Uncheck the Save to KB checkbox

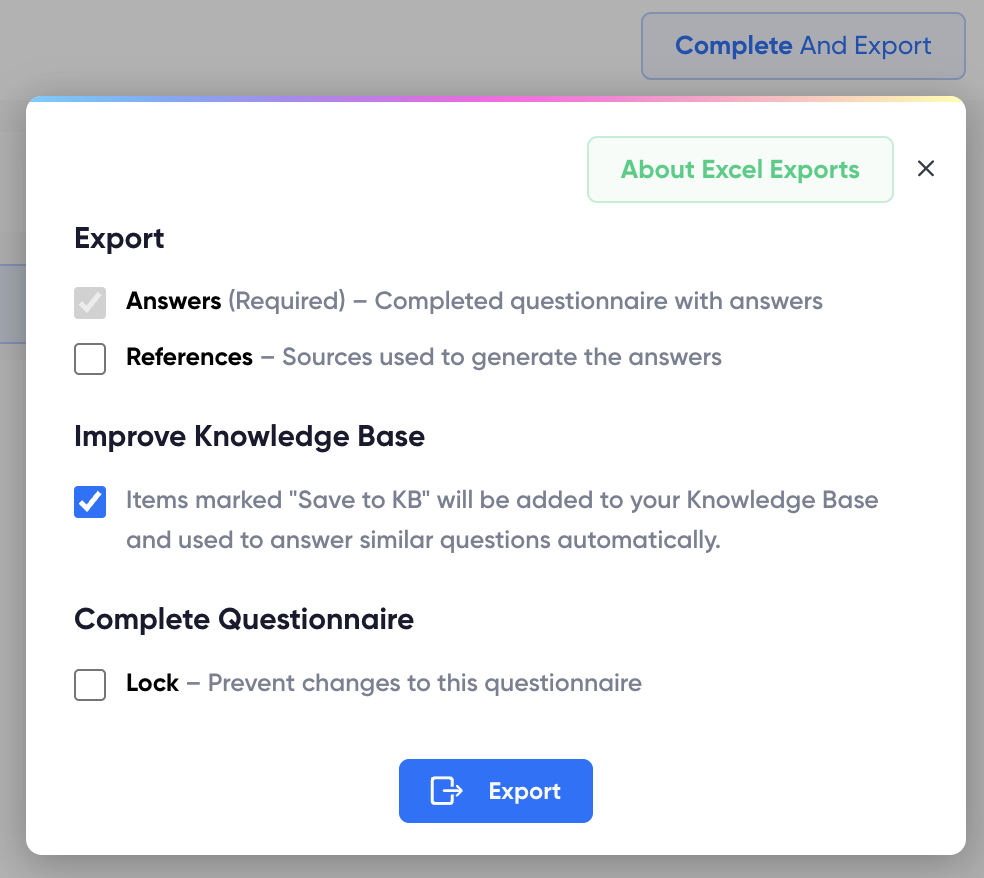(x=90, y=502)
